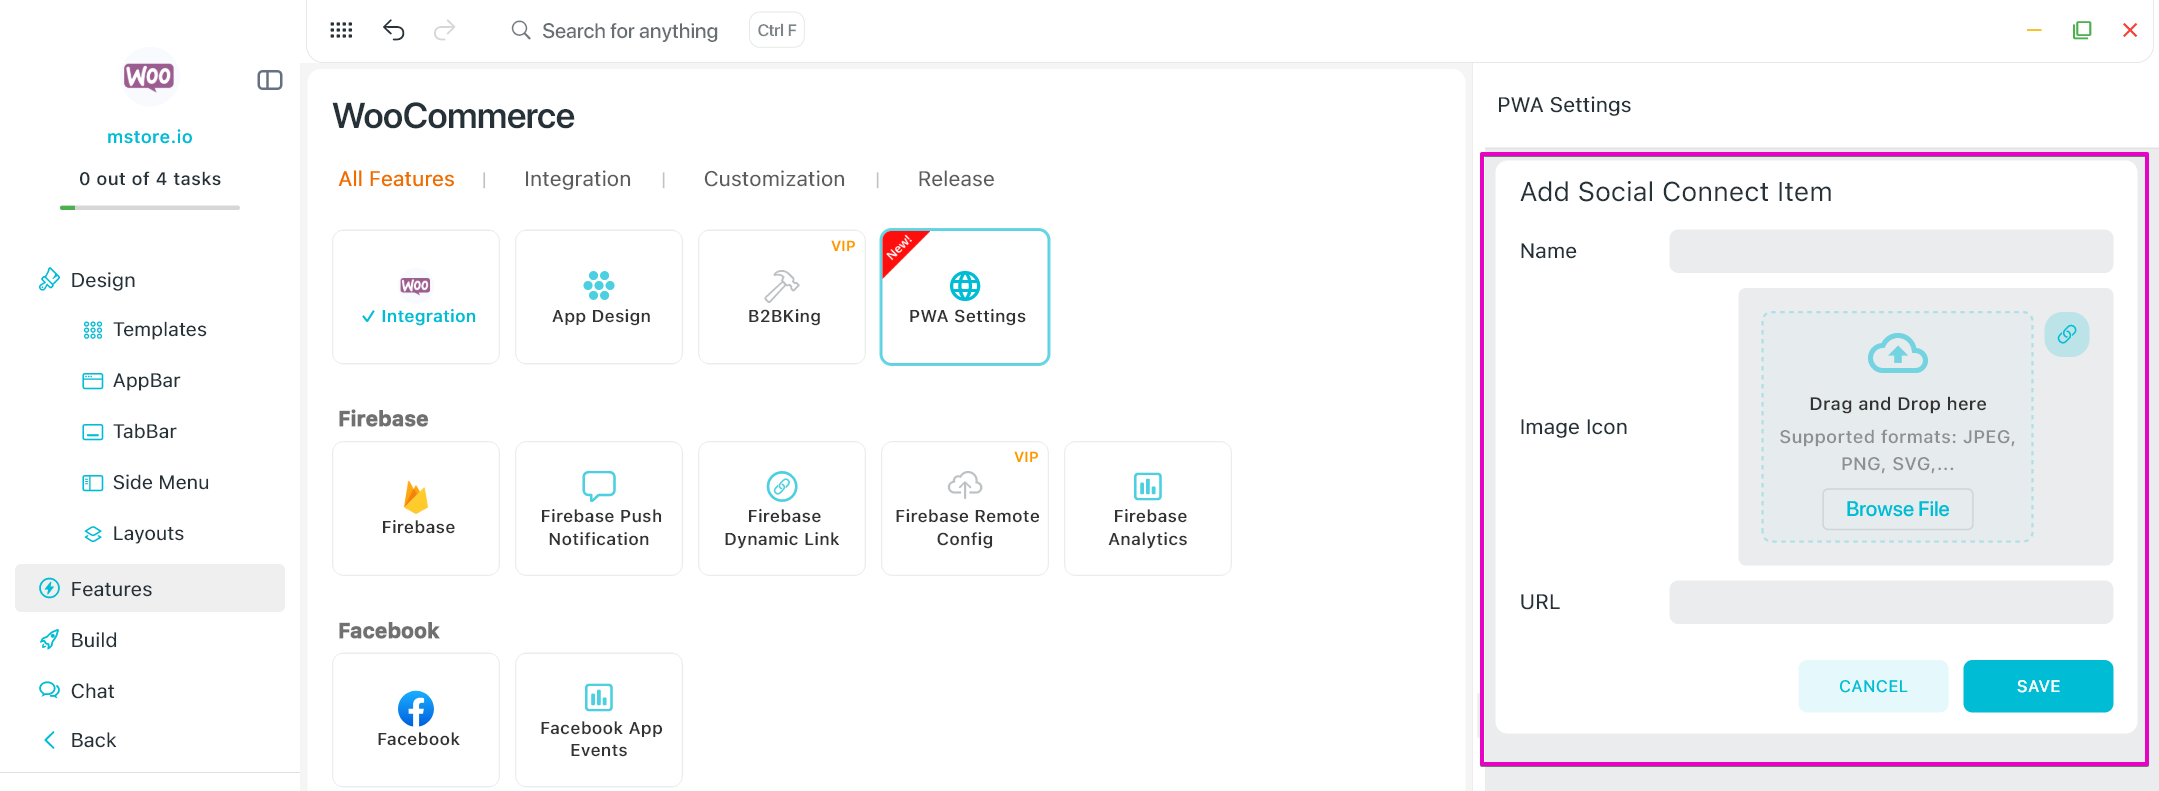Switch to the Customization tab
The height and width of the screenshot is (791, 2159).
click(774, 179)
